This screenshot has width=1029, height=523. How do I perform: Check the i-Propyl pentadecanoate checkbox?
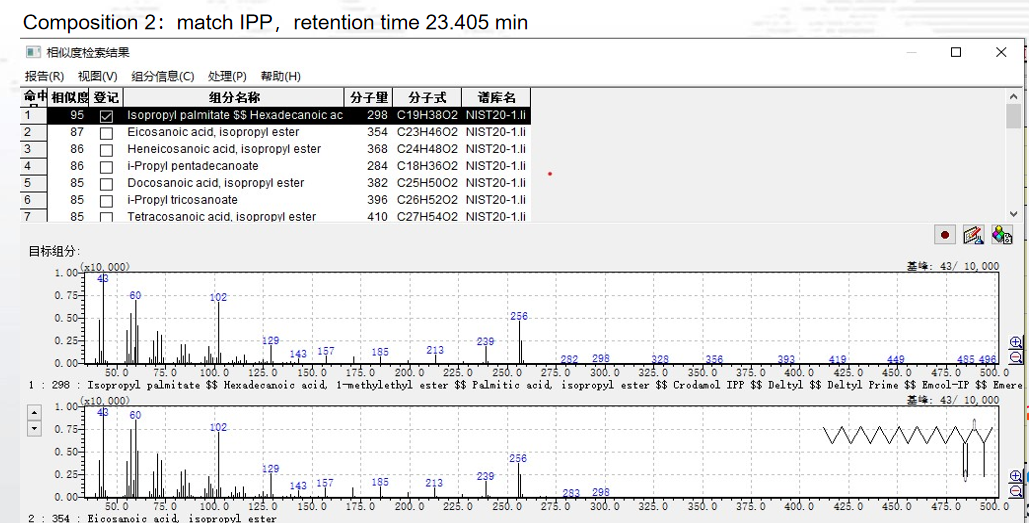[x=106, y=167]
